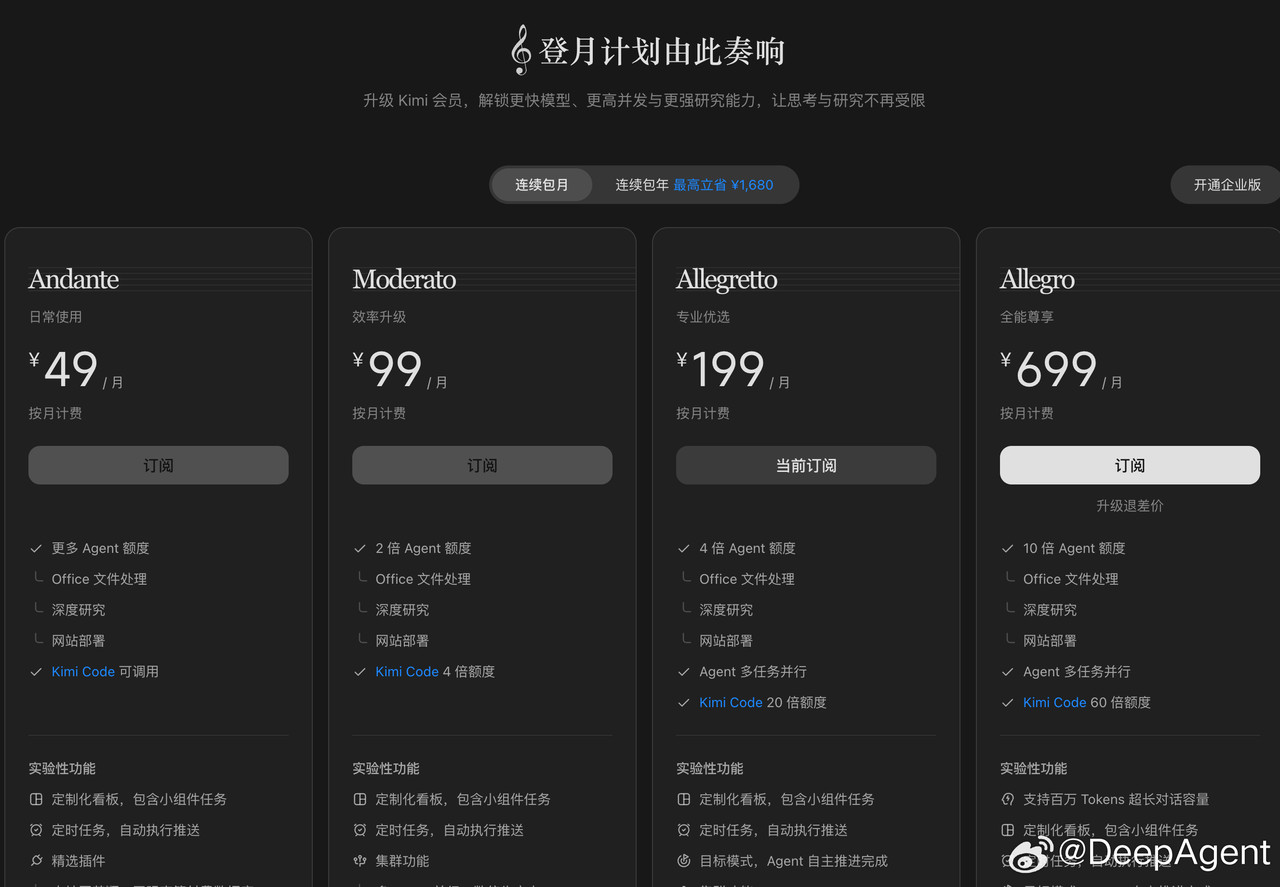This screenshot has height=887, width=1280.
Task: Click the Moderato plan title
Action: pyautogui.click(x=404, y=279)
